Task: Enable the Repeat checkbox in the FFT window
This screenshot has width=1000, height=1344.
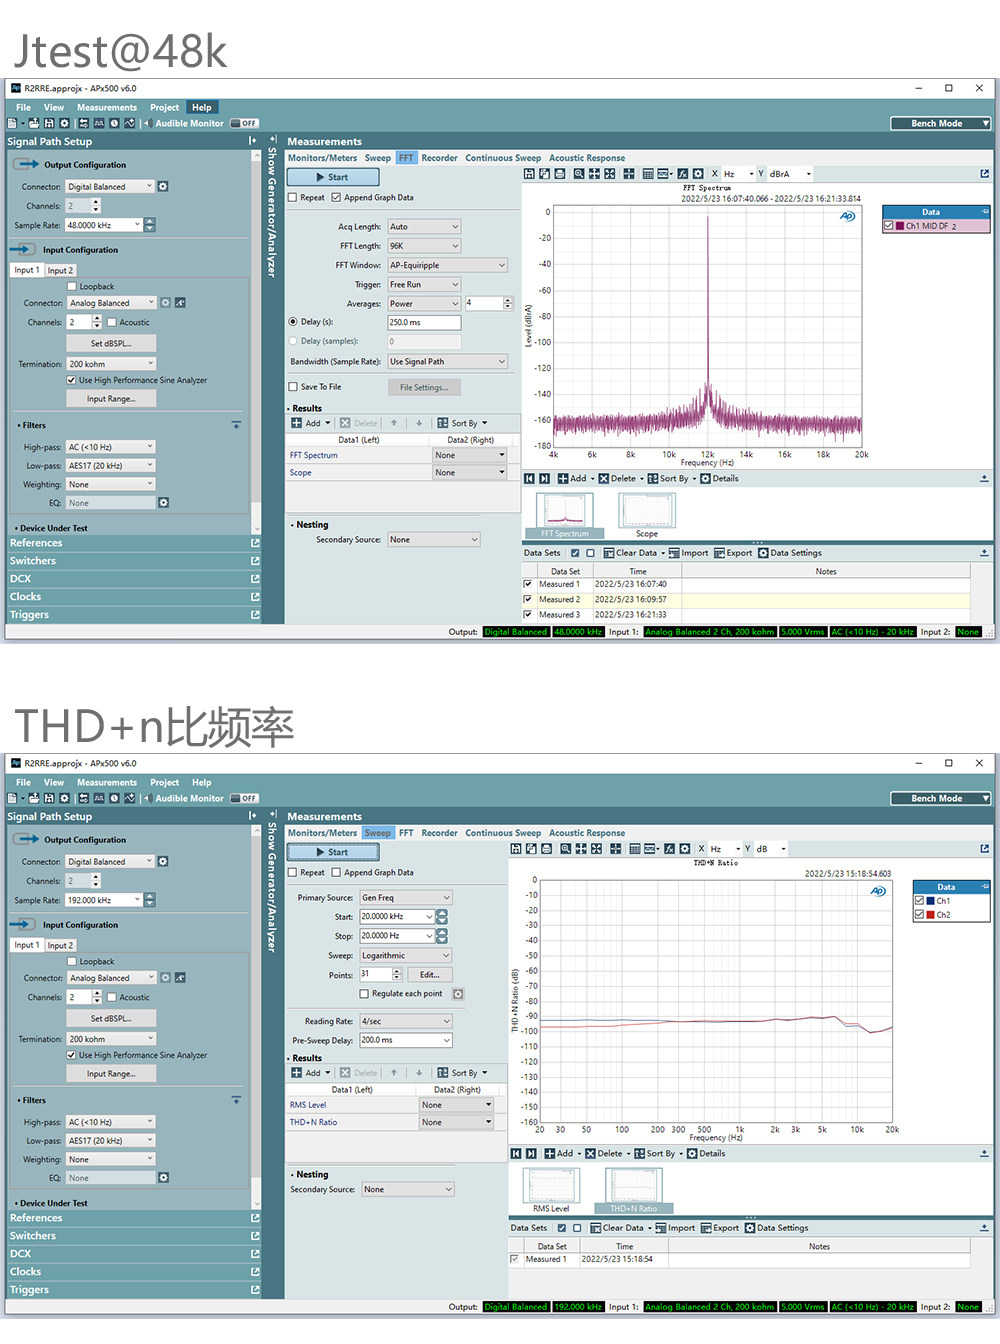Action: click(292, 198)
